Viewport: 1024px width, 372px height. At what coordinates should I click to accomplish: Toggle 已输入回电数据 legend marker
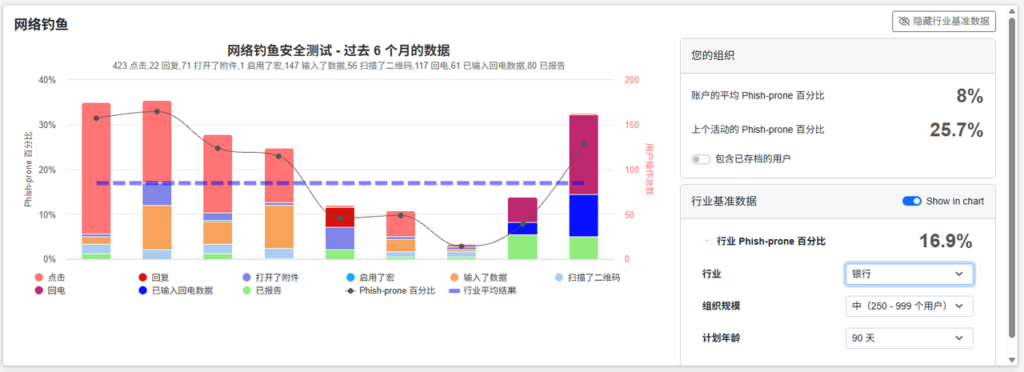point(143,290)
